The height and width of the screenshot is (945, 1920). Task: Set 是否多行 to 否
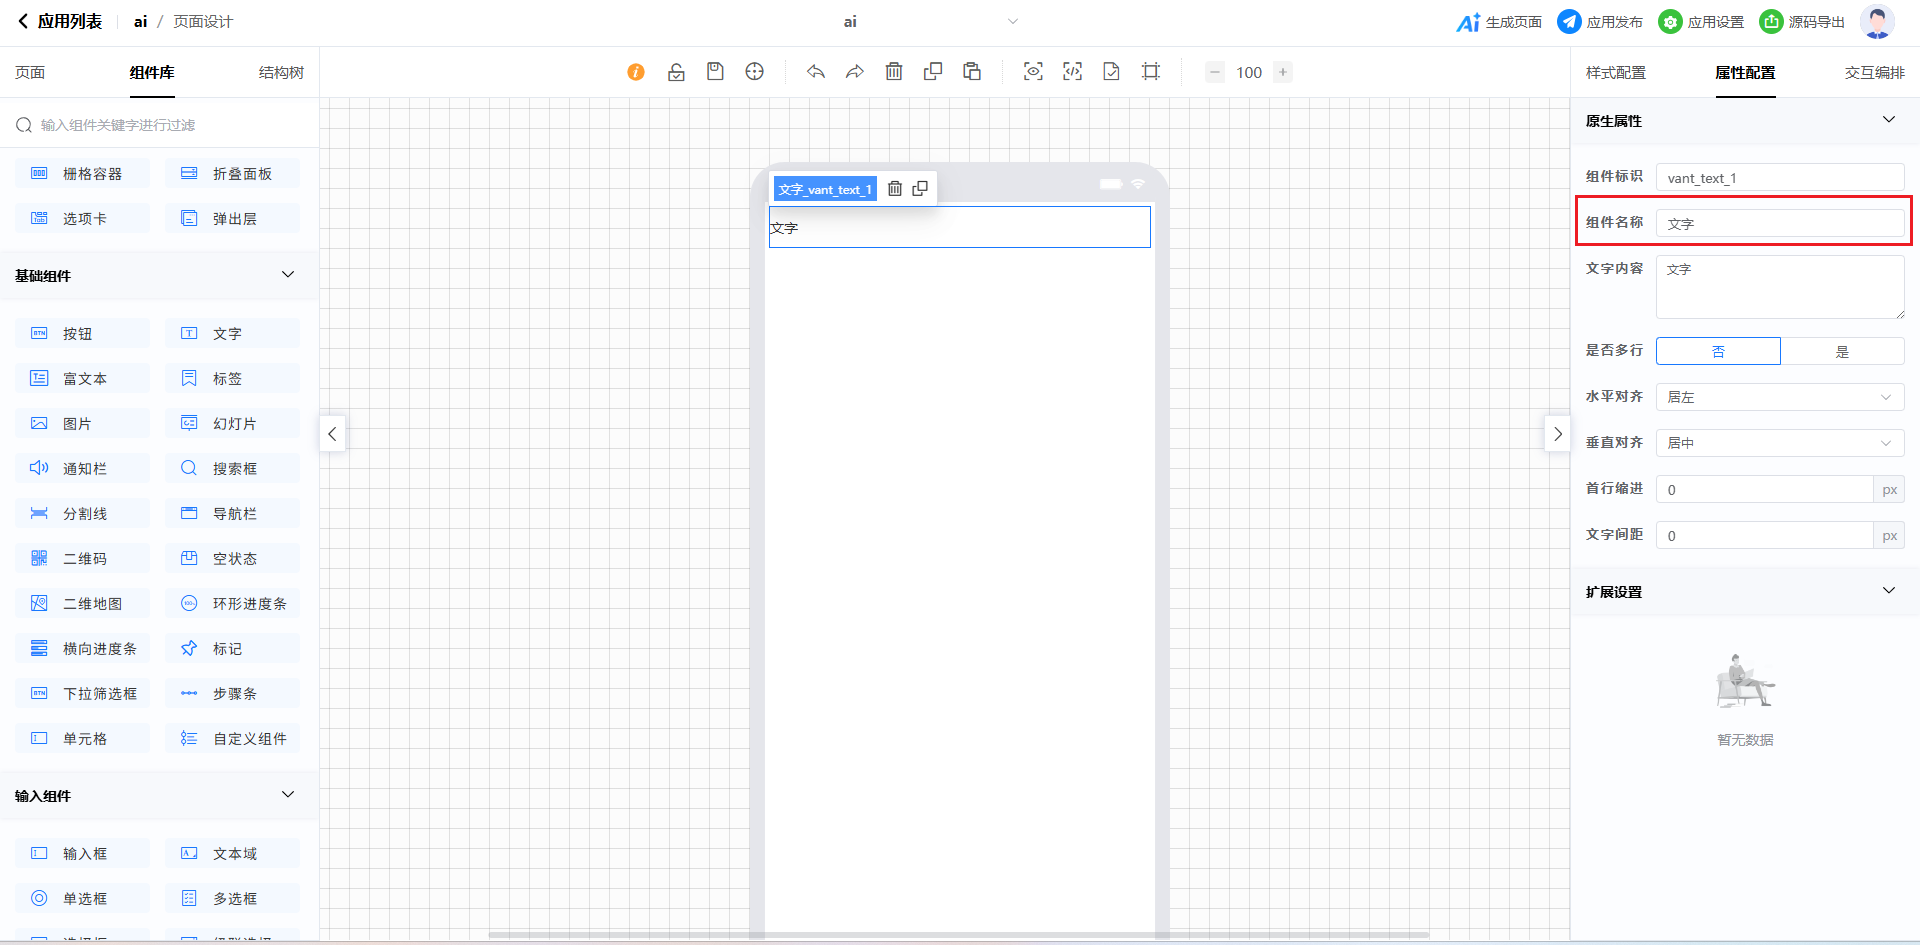1718,351
